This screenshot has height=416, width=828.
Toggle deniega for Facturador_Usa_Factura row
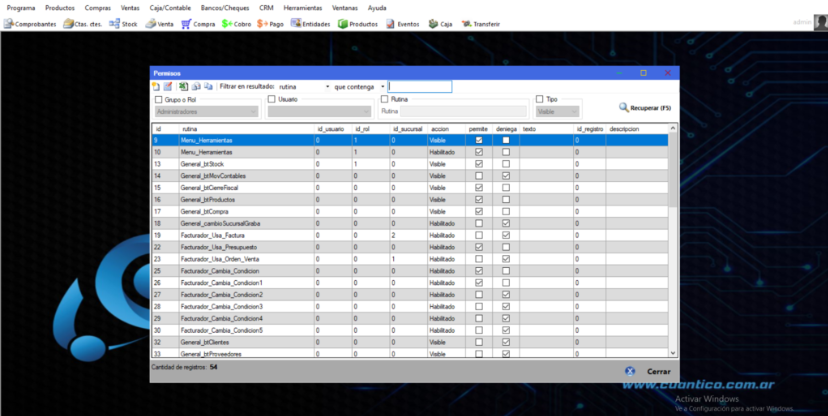[506, 235]
